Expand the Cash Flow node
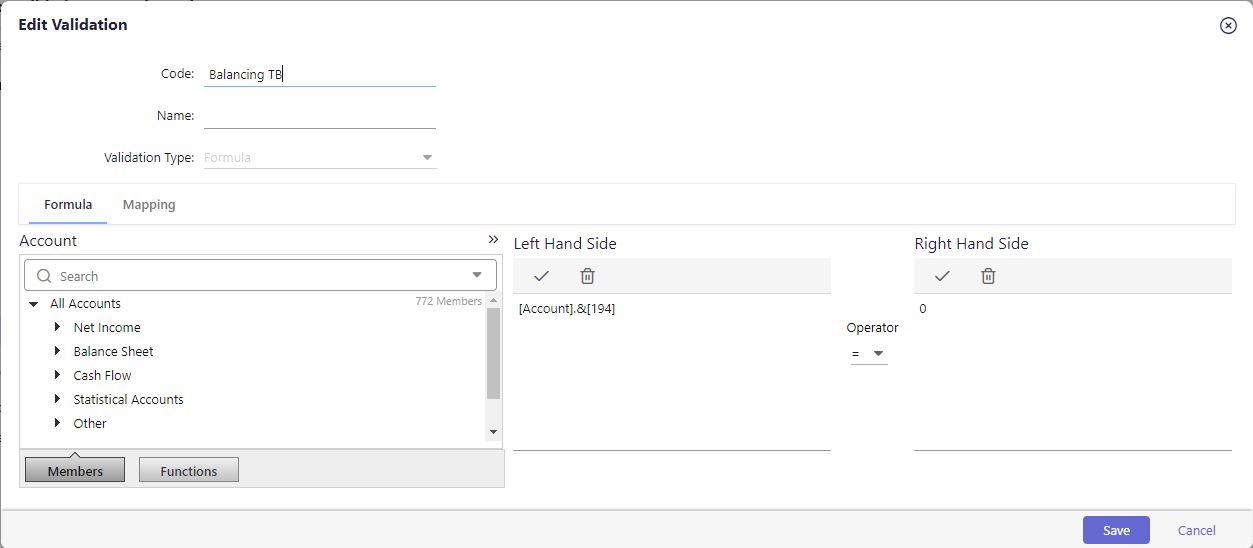 click(58, 375)
